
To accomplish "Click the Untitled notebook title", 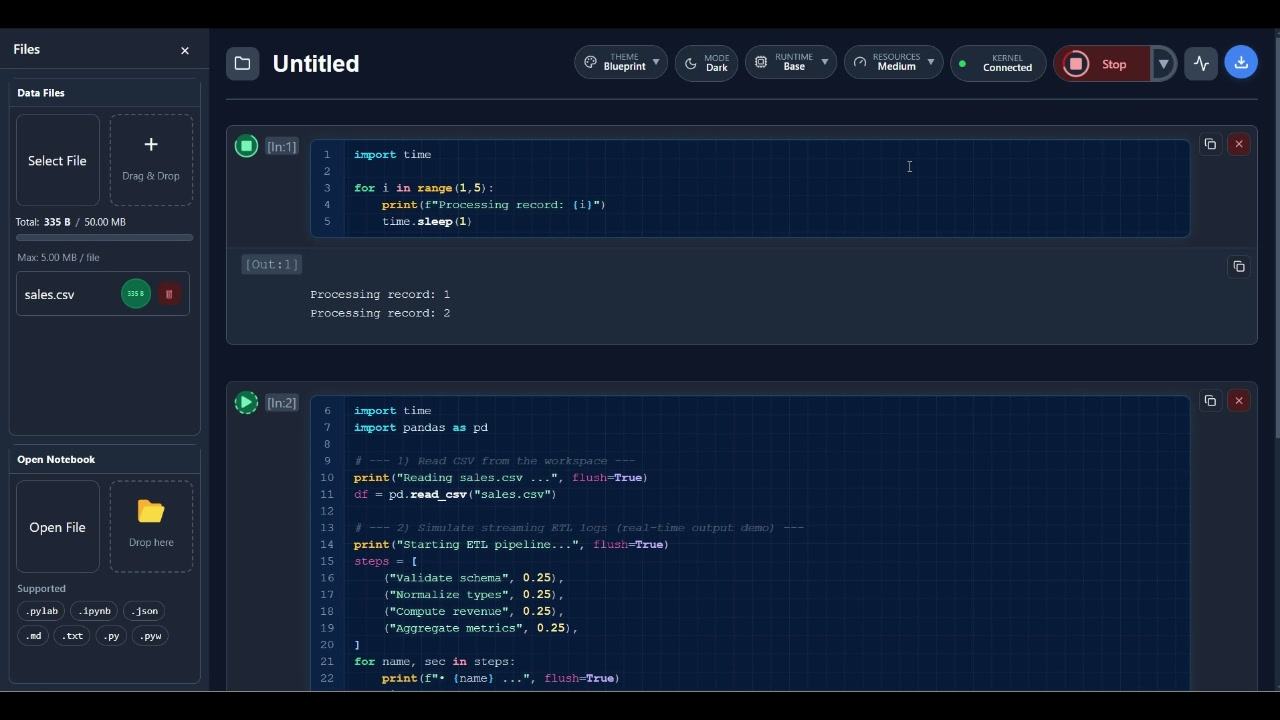I will [316, 64].
